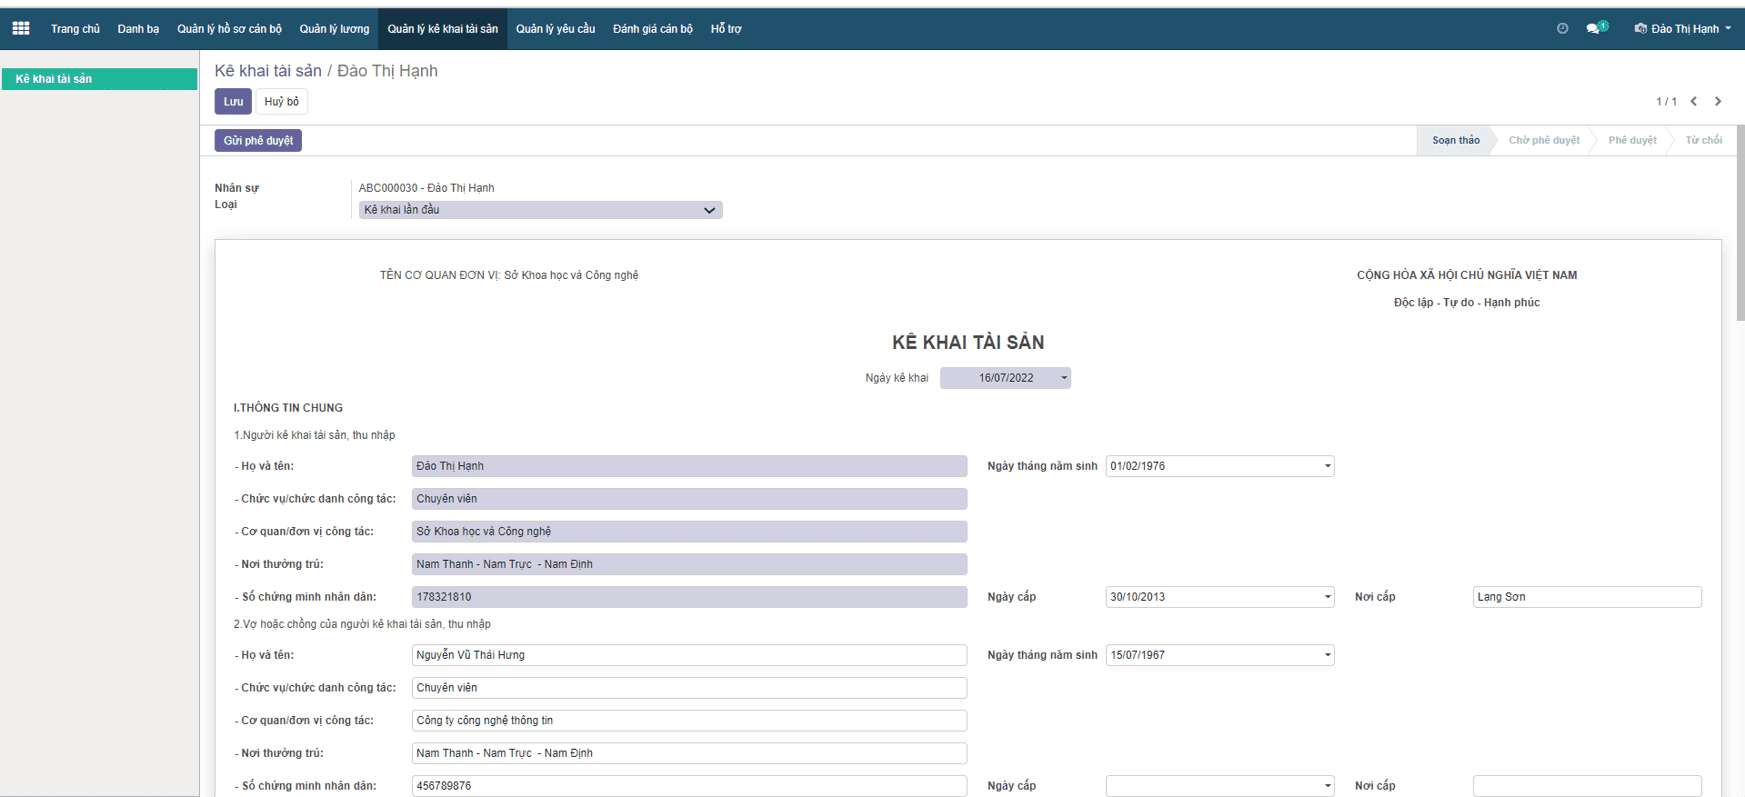1745x797 pixels.
Task: Select Quản lý hồ sơ cán bộ menu
Action: pos(229,29)
